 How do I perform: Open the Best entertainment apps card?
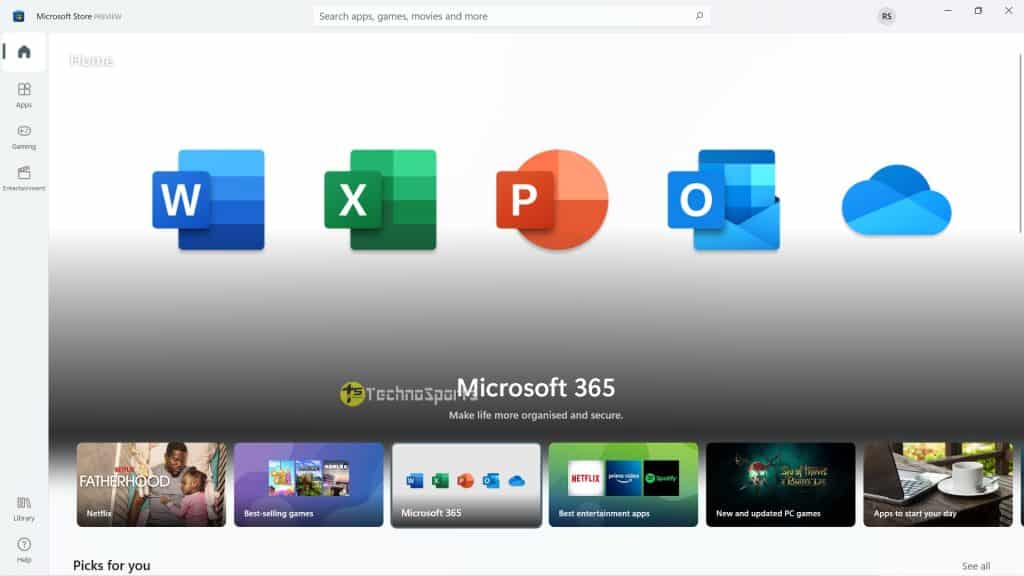tap(623, 485)
